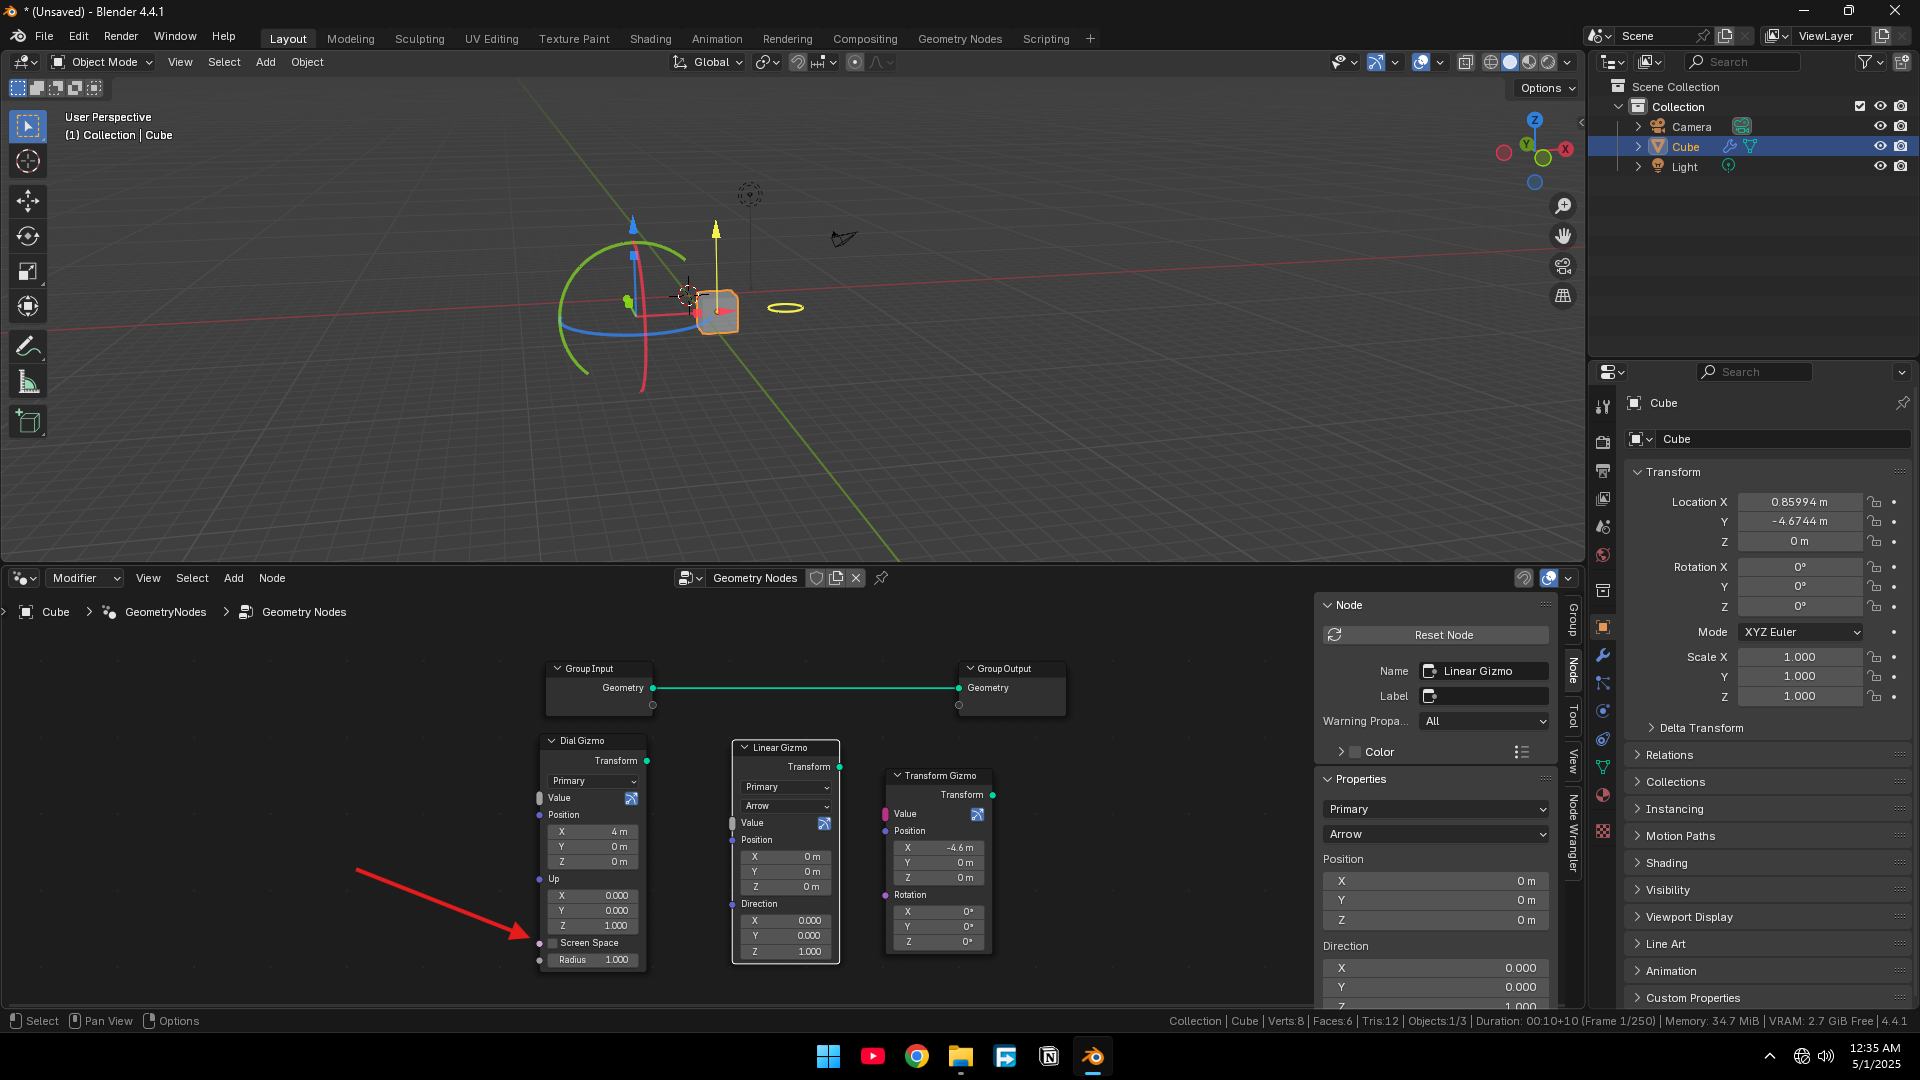Activate the Scale tool
Image resolution: width=1920 pixels, height=1080 pixels.
click(x=28, y=271)
